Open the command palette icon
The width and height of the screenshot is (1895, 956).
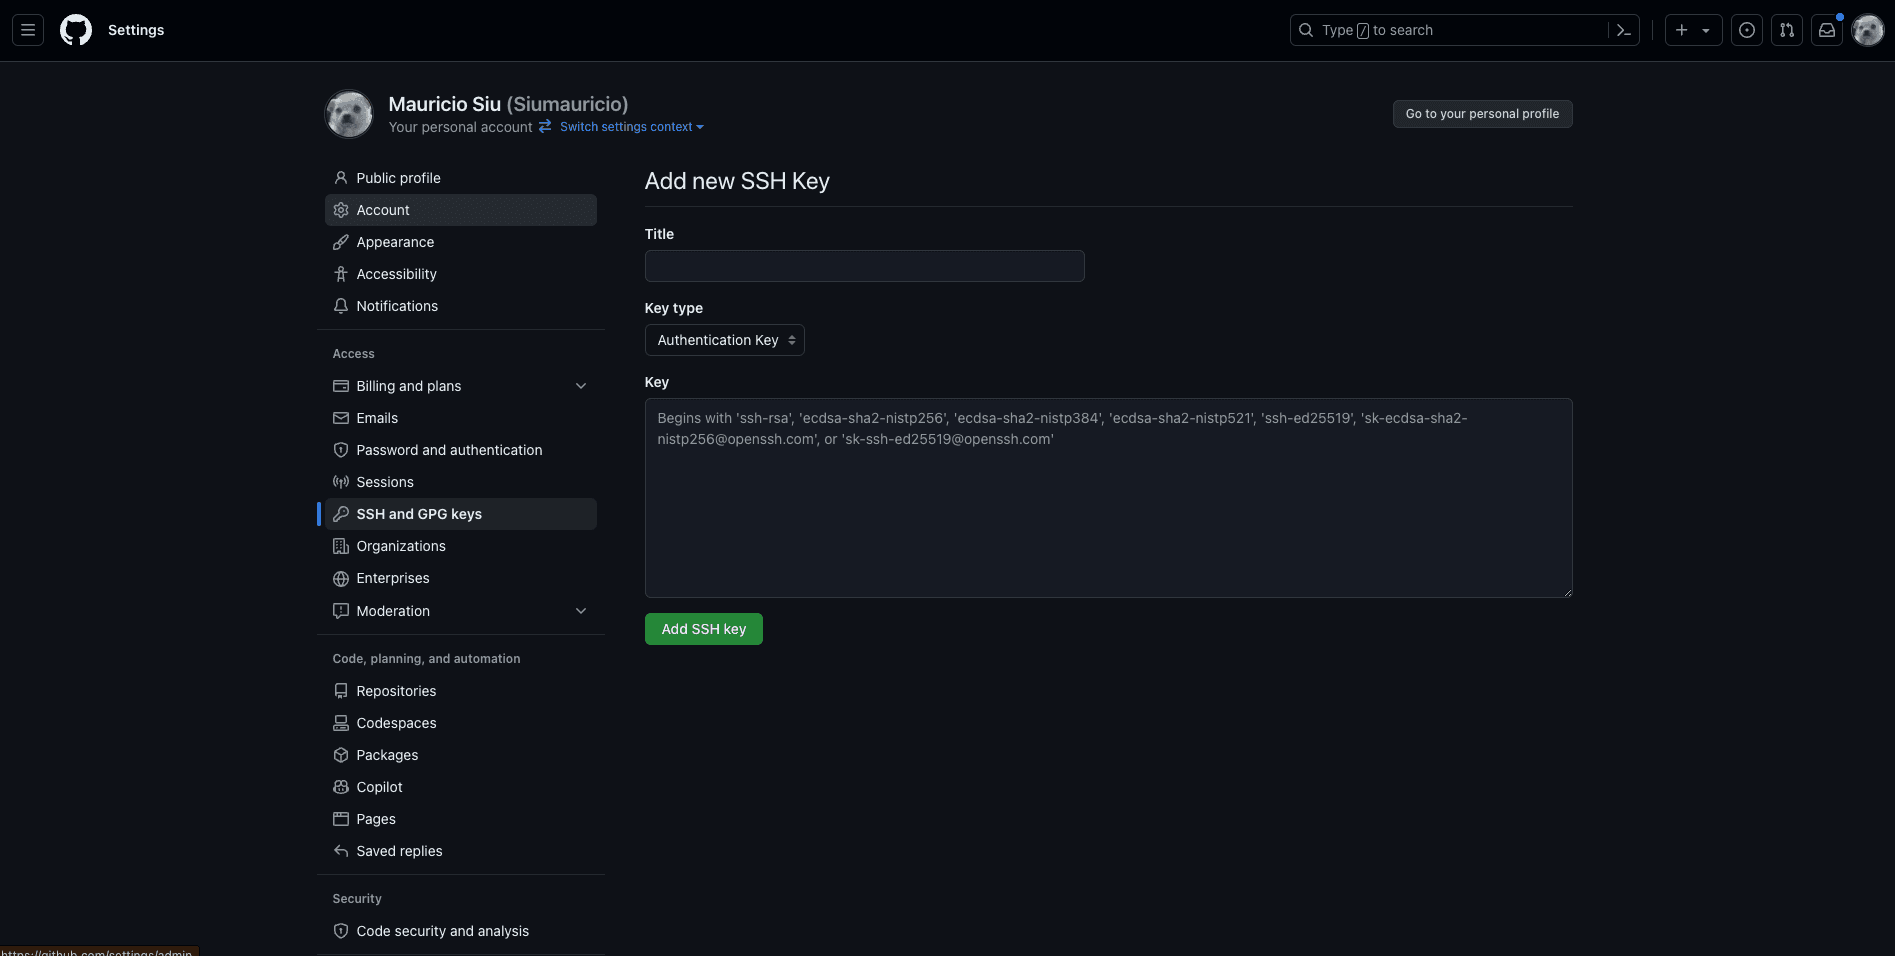[1623, 30]
